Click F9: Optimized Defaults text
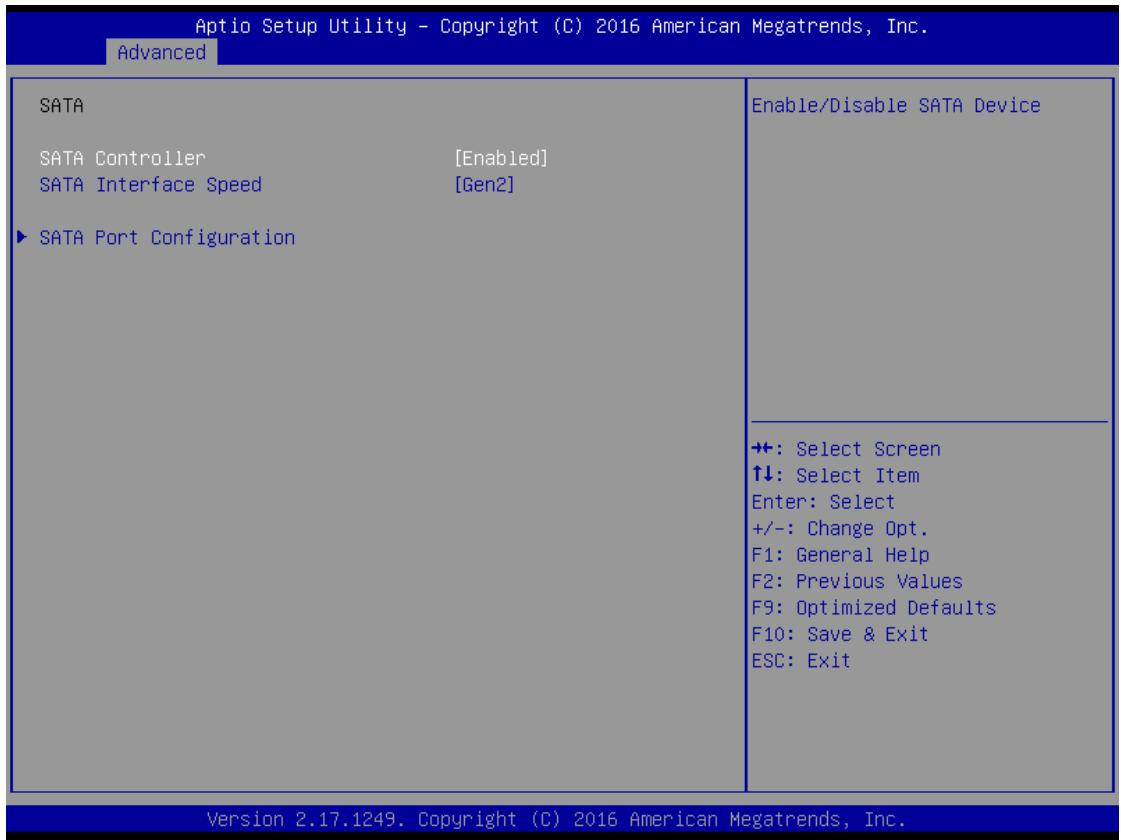 [874, 608]
